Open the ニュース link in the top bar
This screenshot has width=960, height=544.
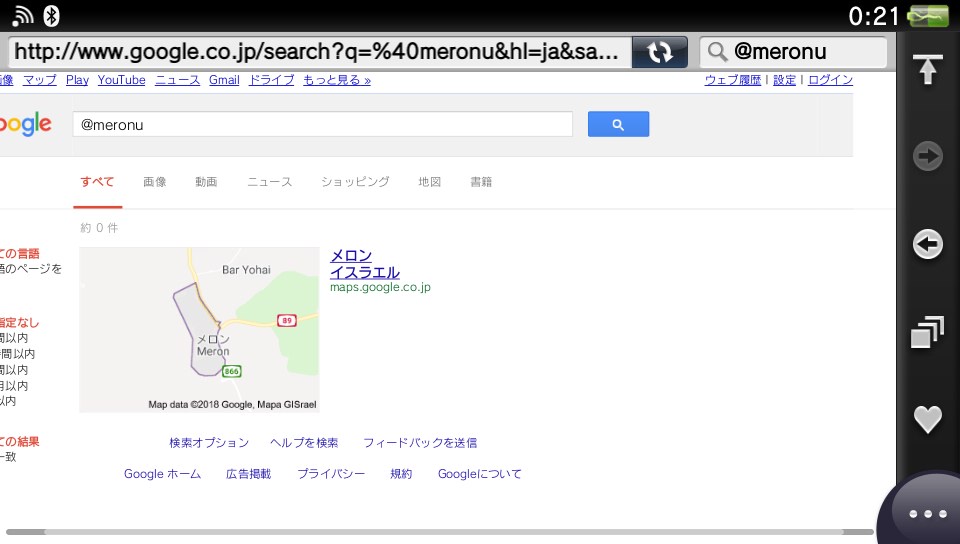pyautogui.click(x=178, y=80)
